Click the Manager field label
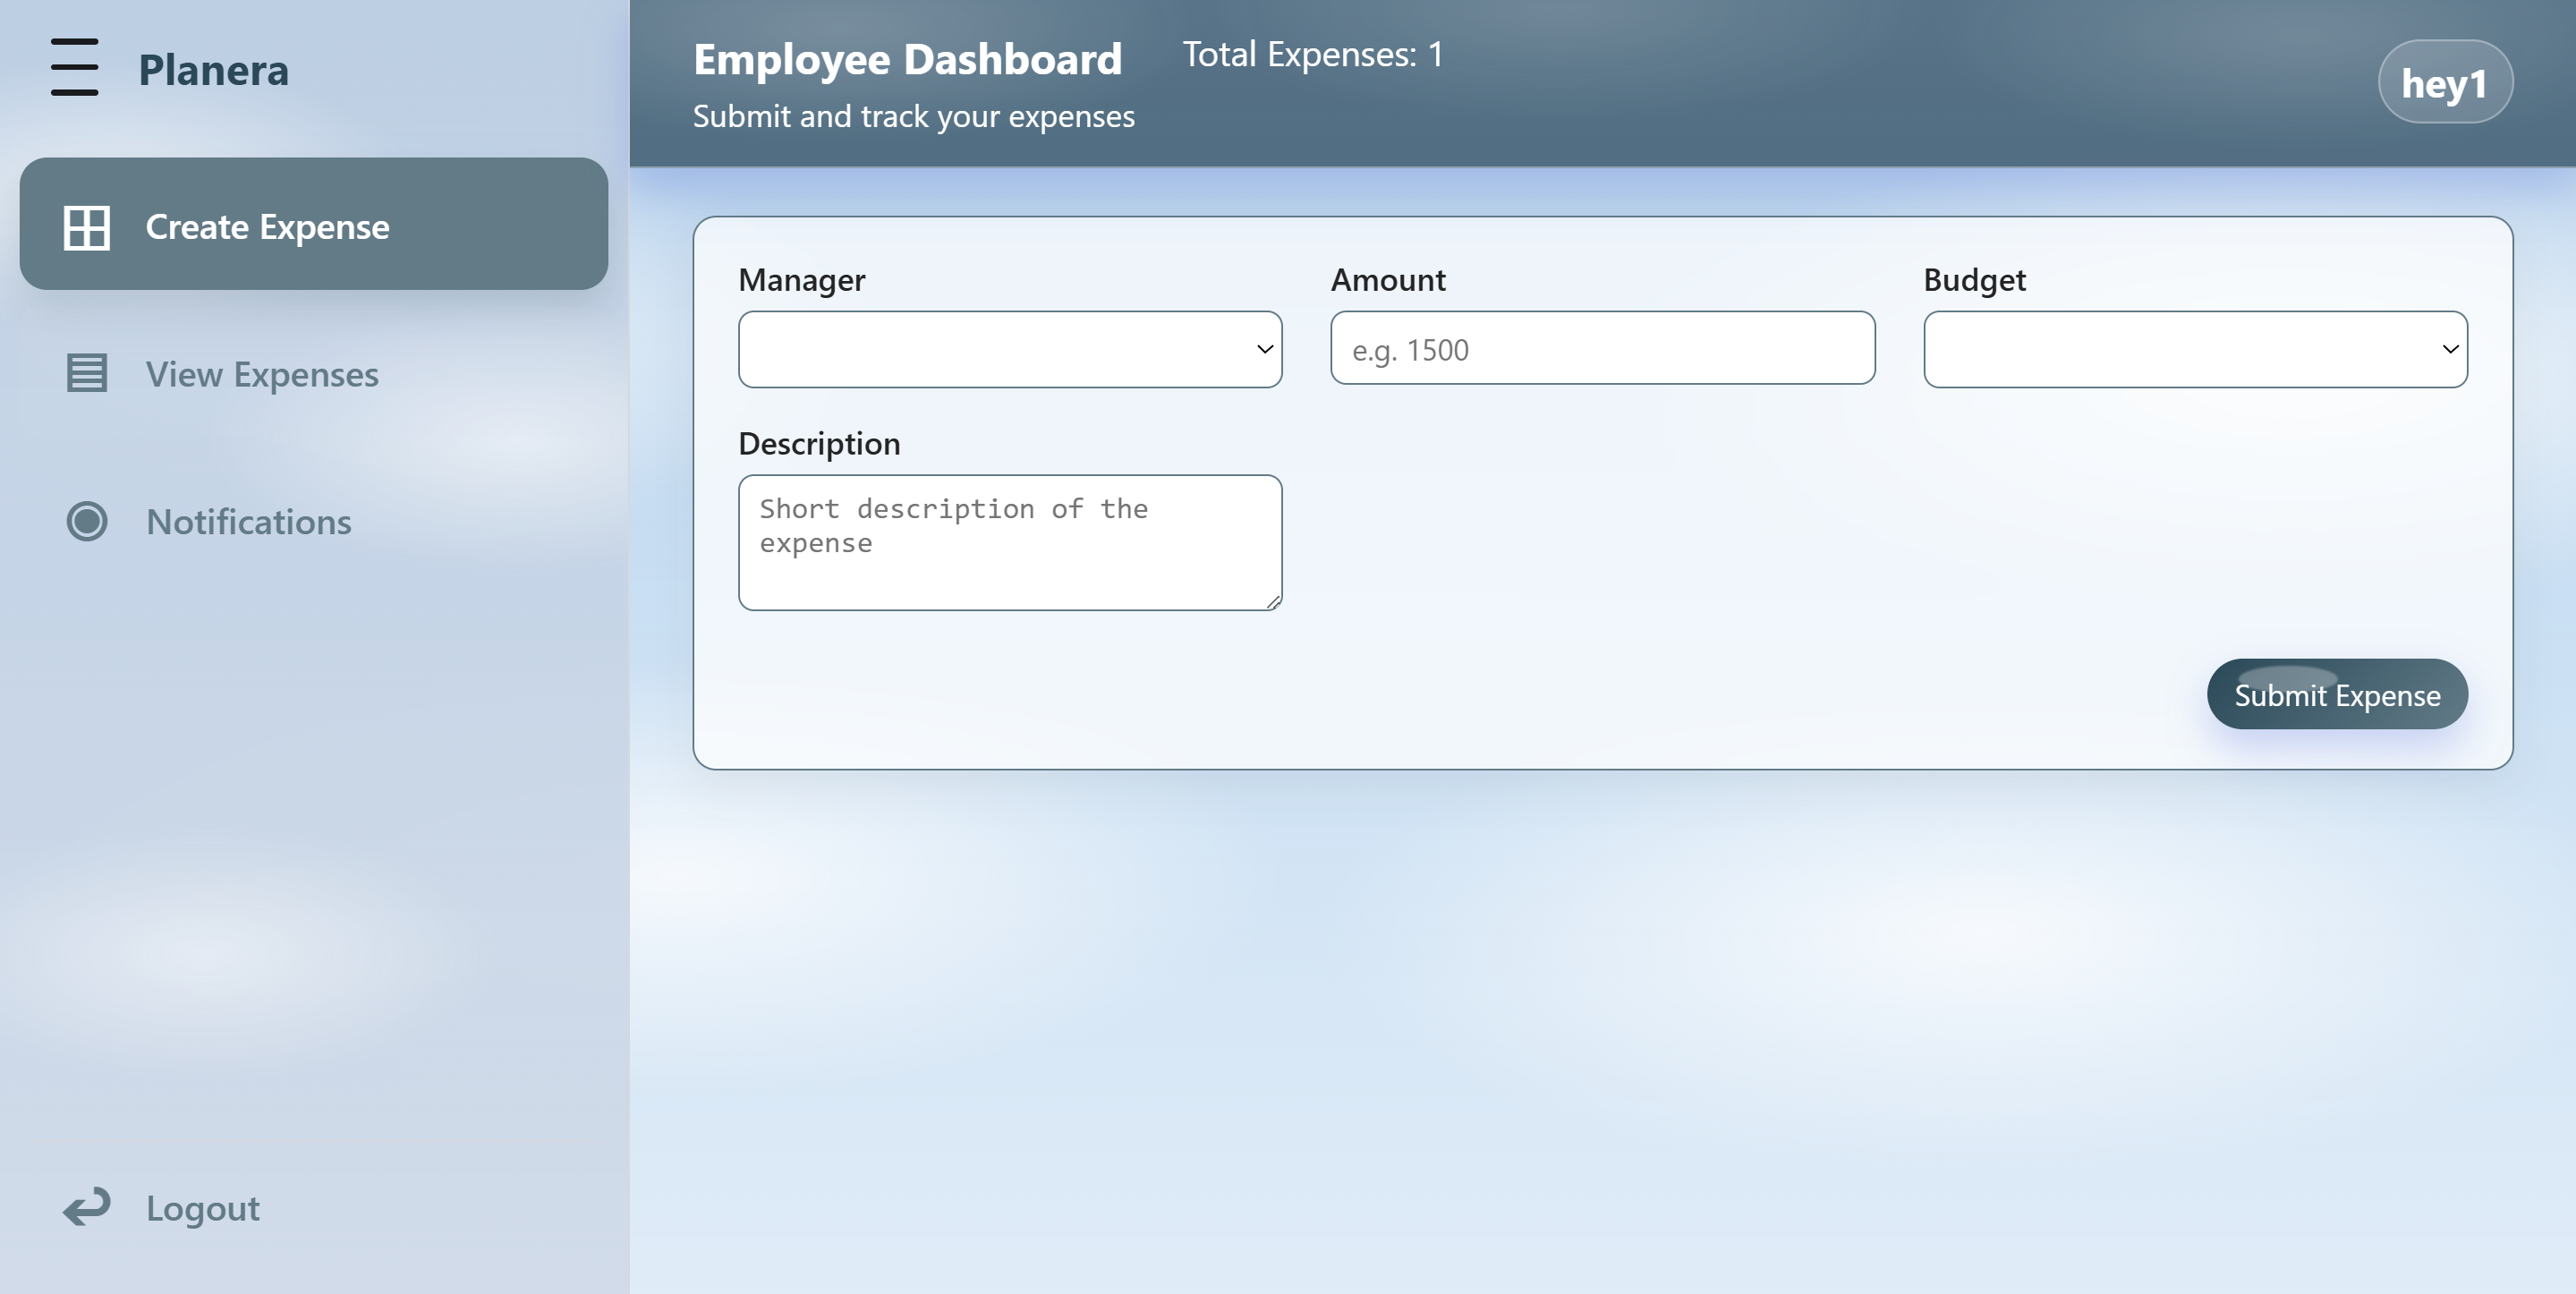Image resolution: width=2576 pixels, height=1294 pixels. [x=802, y=280]
